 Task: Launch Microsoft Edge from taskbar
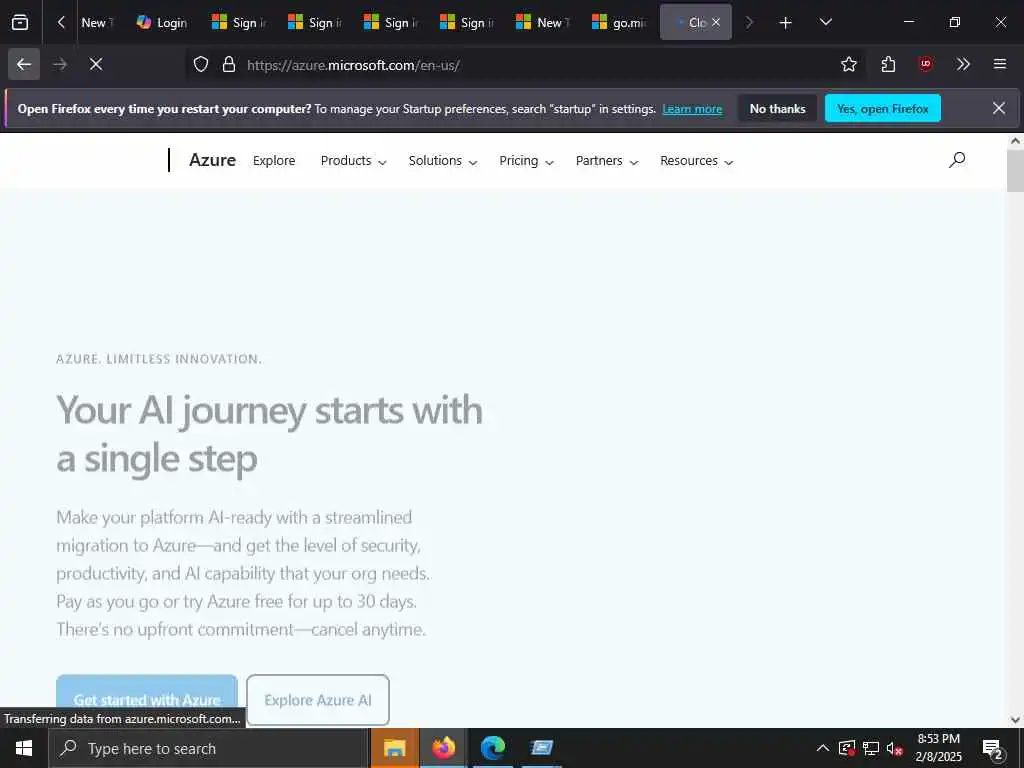[x=492, y=748]
